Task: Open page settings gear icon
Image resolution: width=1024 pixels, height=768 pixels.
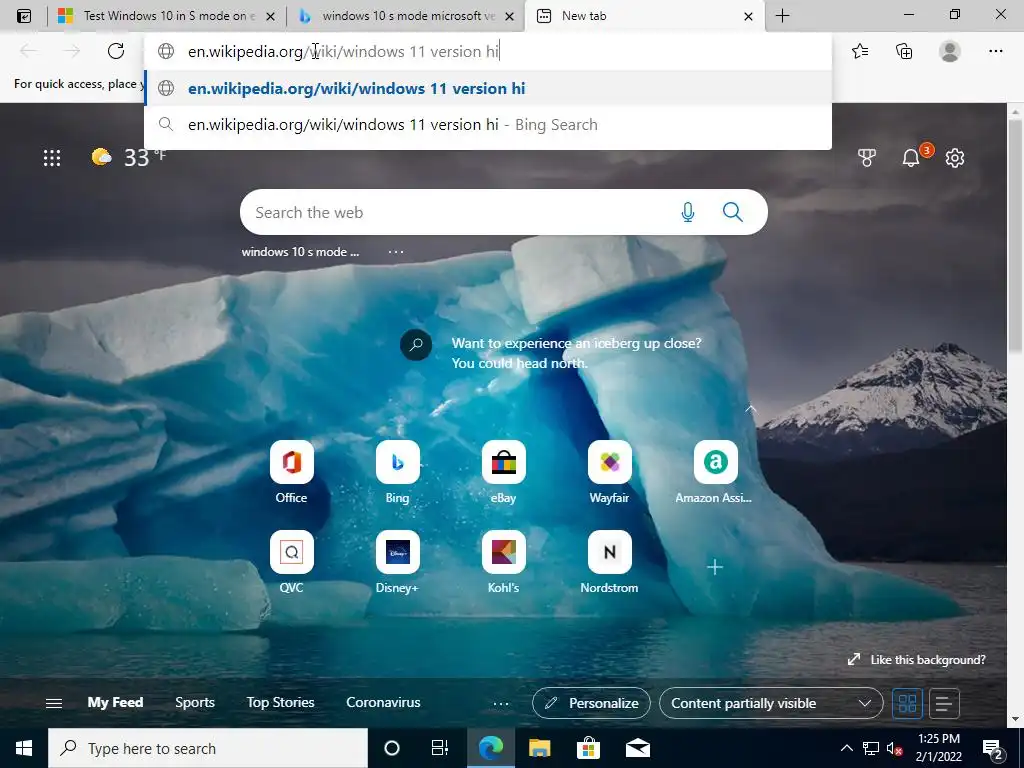Action: click(x=955, y=158)
